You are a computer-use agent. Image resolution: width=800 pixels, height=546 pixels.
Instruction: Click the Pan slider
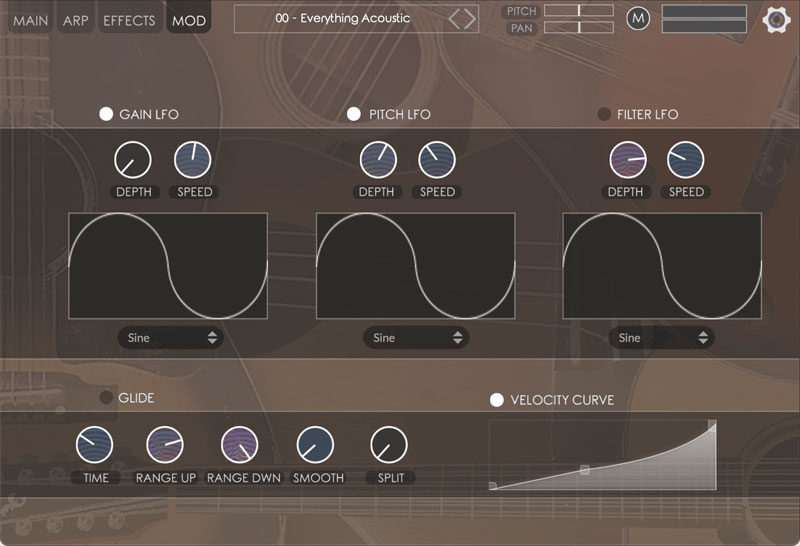click(x=579, y=28)
